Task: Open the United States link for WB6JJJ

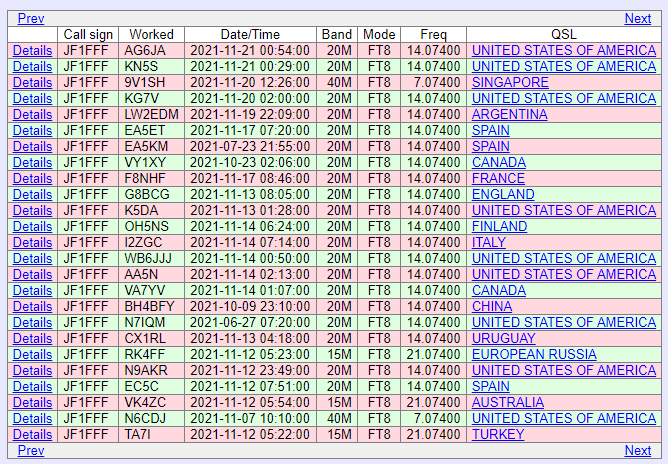Action: point(564,258)
